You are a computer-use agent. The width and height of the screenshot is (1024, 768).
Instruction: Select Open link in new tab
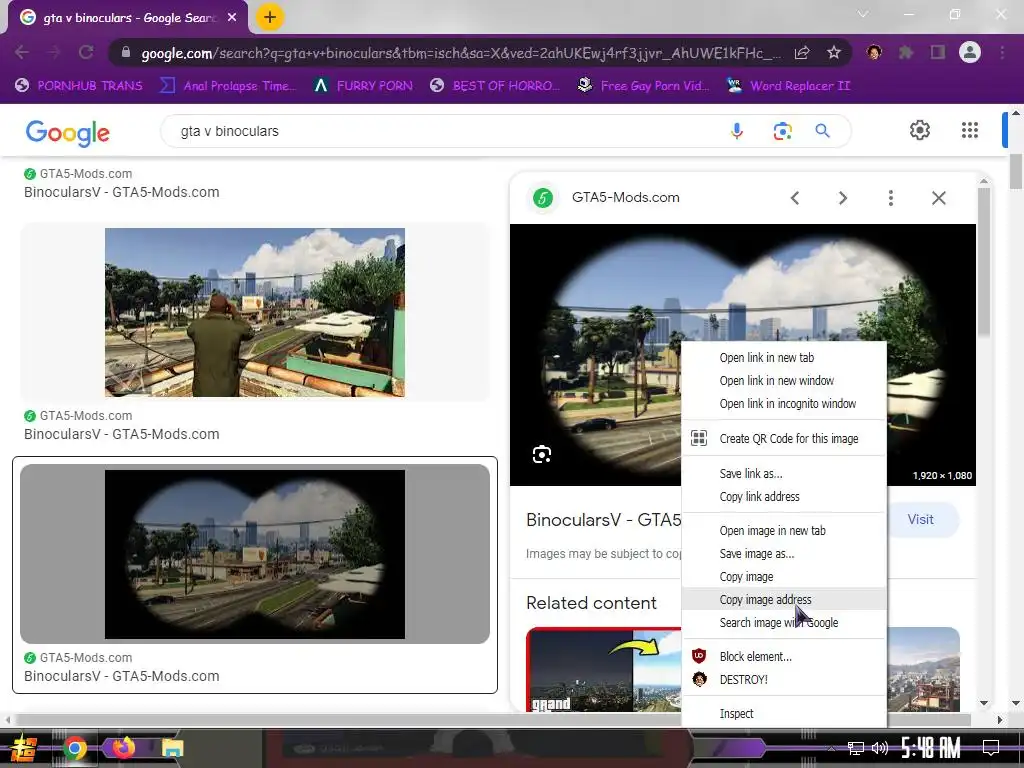[x=784, y=358]
